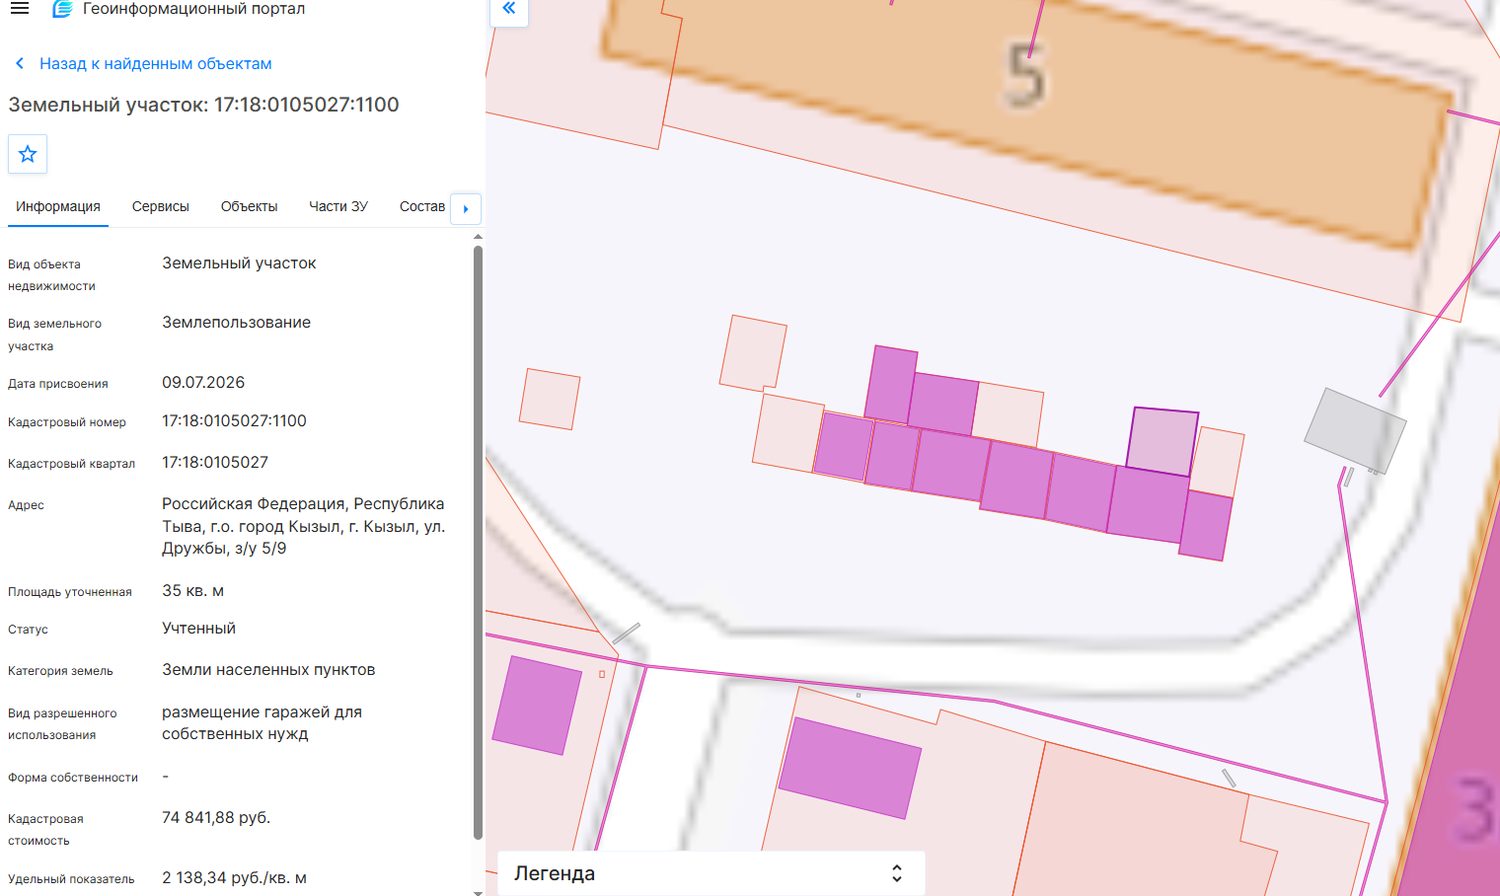The width and height of the screenshot is (1500, 896).
Task: Switch to the Части ЗУ tab
Action: pyautogui.click(x=338, y=207)
